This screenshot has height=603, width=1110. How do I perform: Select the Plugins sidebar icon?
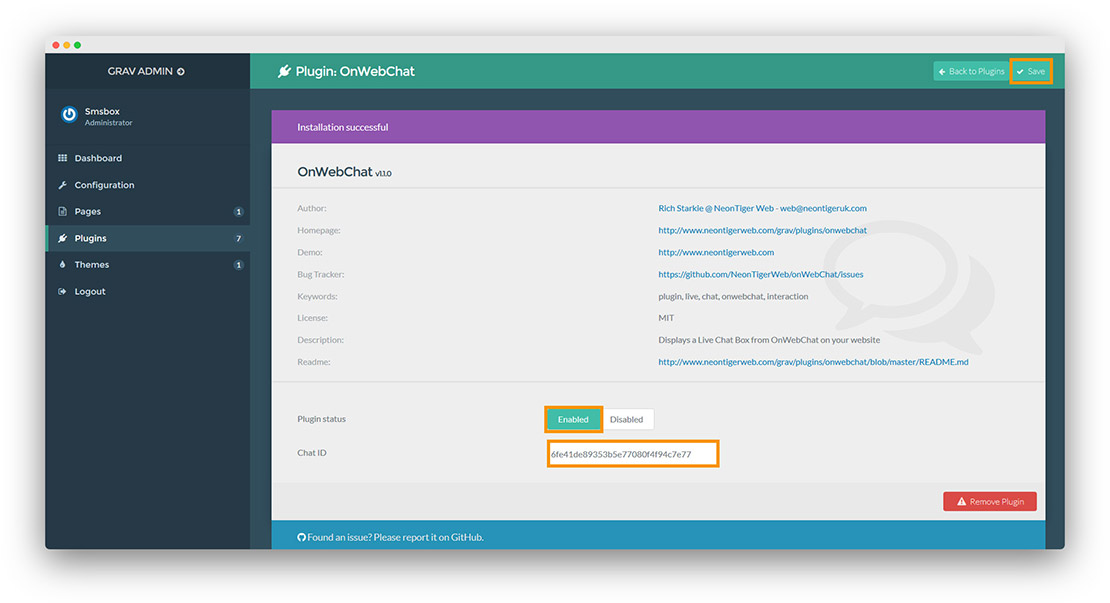[63, 238]
